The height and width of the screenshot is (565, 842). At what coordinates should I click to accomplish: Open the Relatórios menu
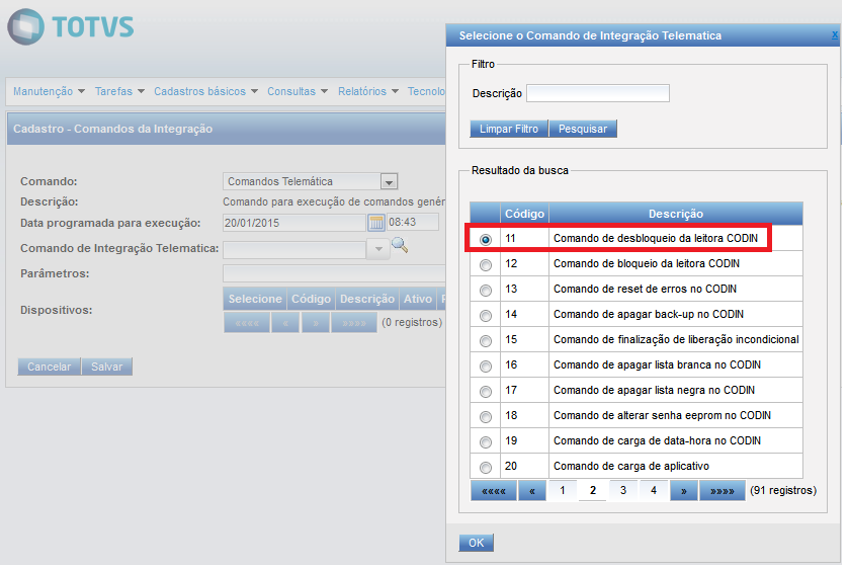pyautogui.click(x=368, y=91)
